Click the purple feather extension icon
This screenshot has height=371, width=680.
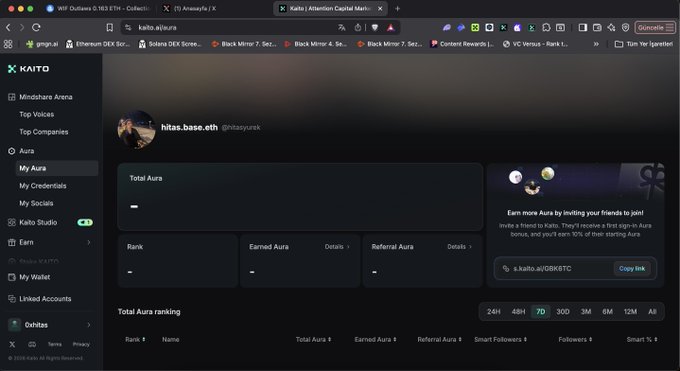pyautogui.click(x=447, y=27)
